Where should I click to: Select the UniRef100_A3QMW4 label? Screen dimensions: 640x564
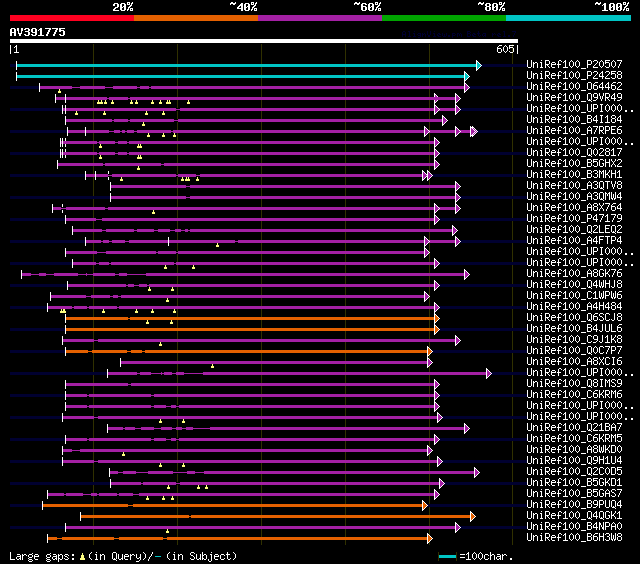point(574,196)
